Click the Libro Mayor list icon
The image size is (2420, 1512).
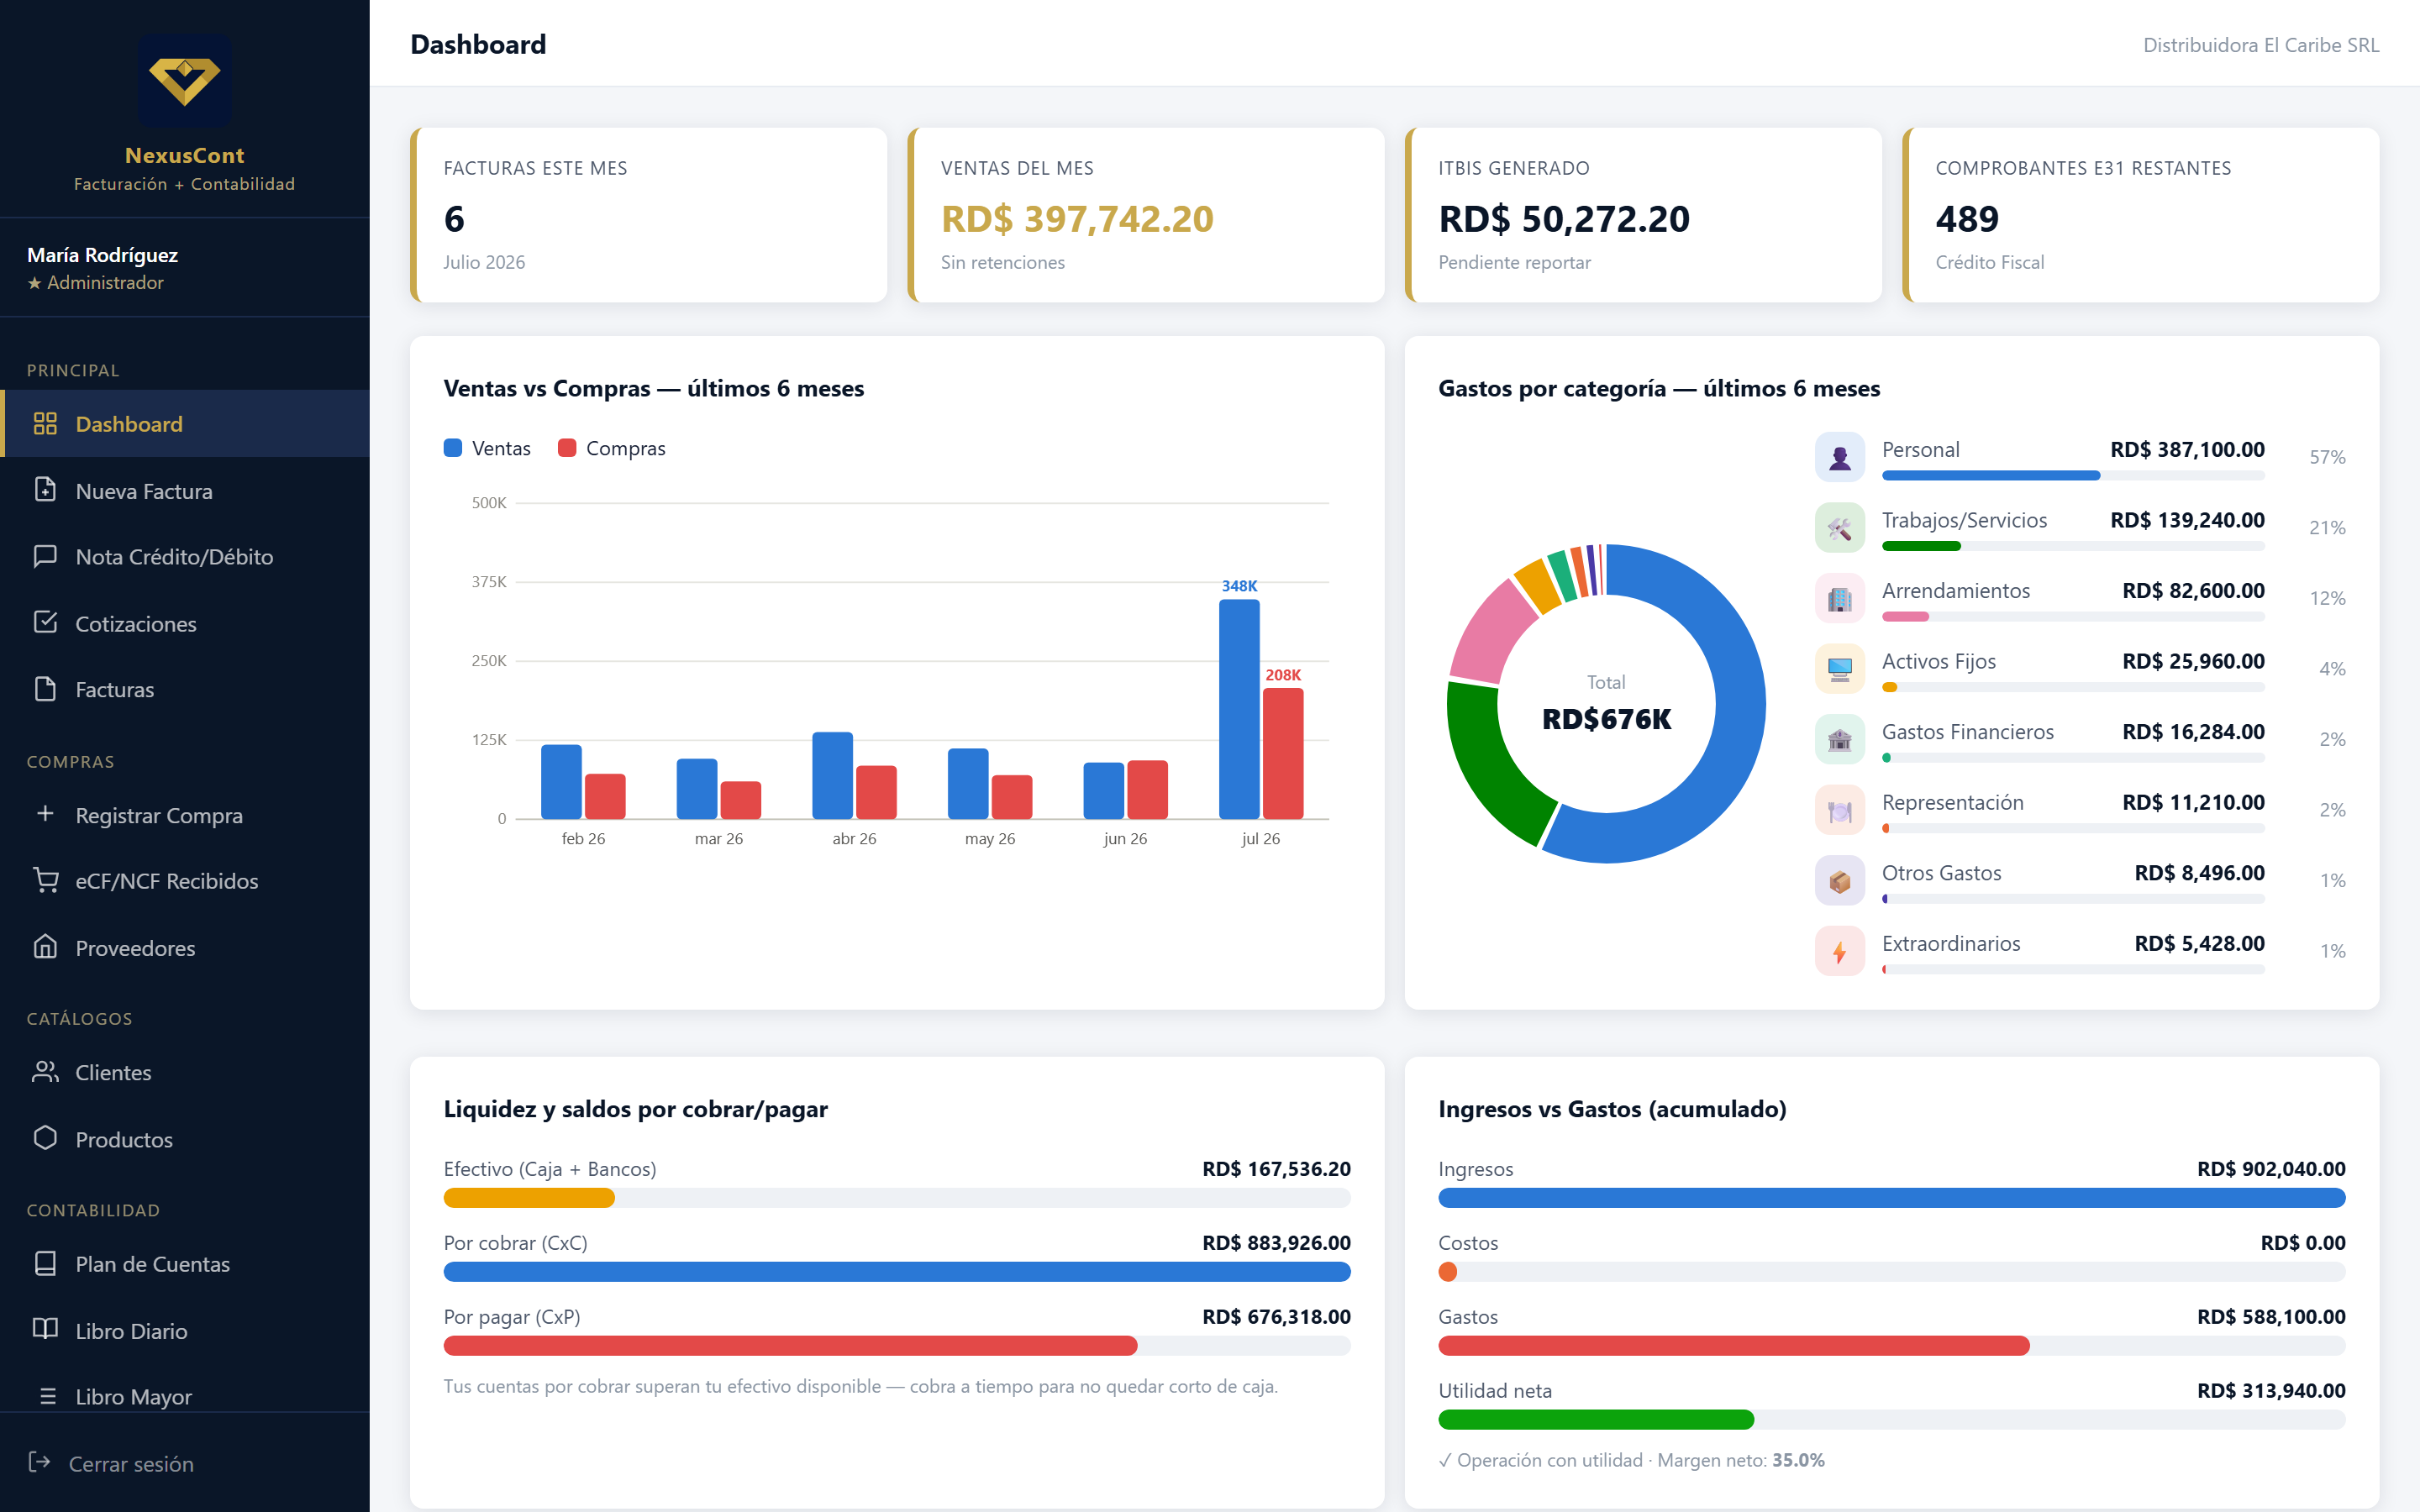point(47,1396)
